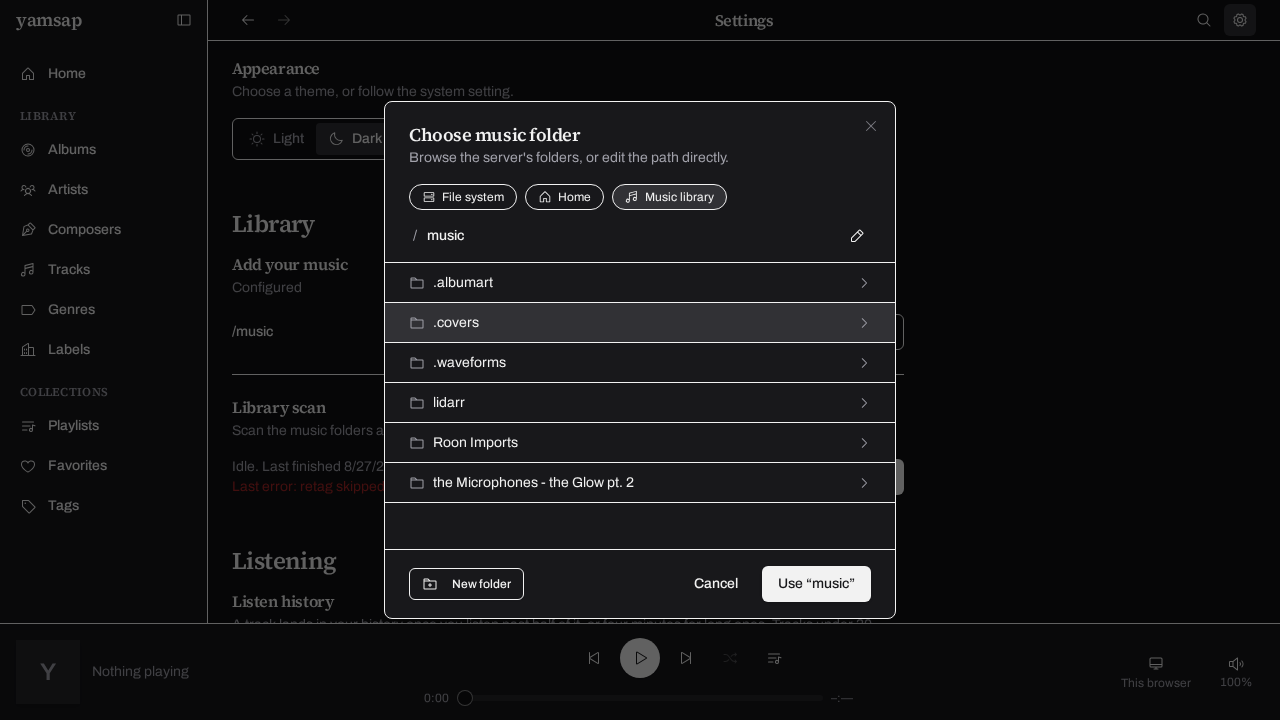This screenshot has width=1280, height=720.
Task: Confirm with Use “music” button
Action: (x=816, y=584)
